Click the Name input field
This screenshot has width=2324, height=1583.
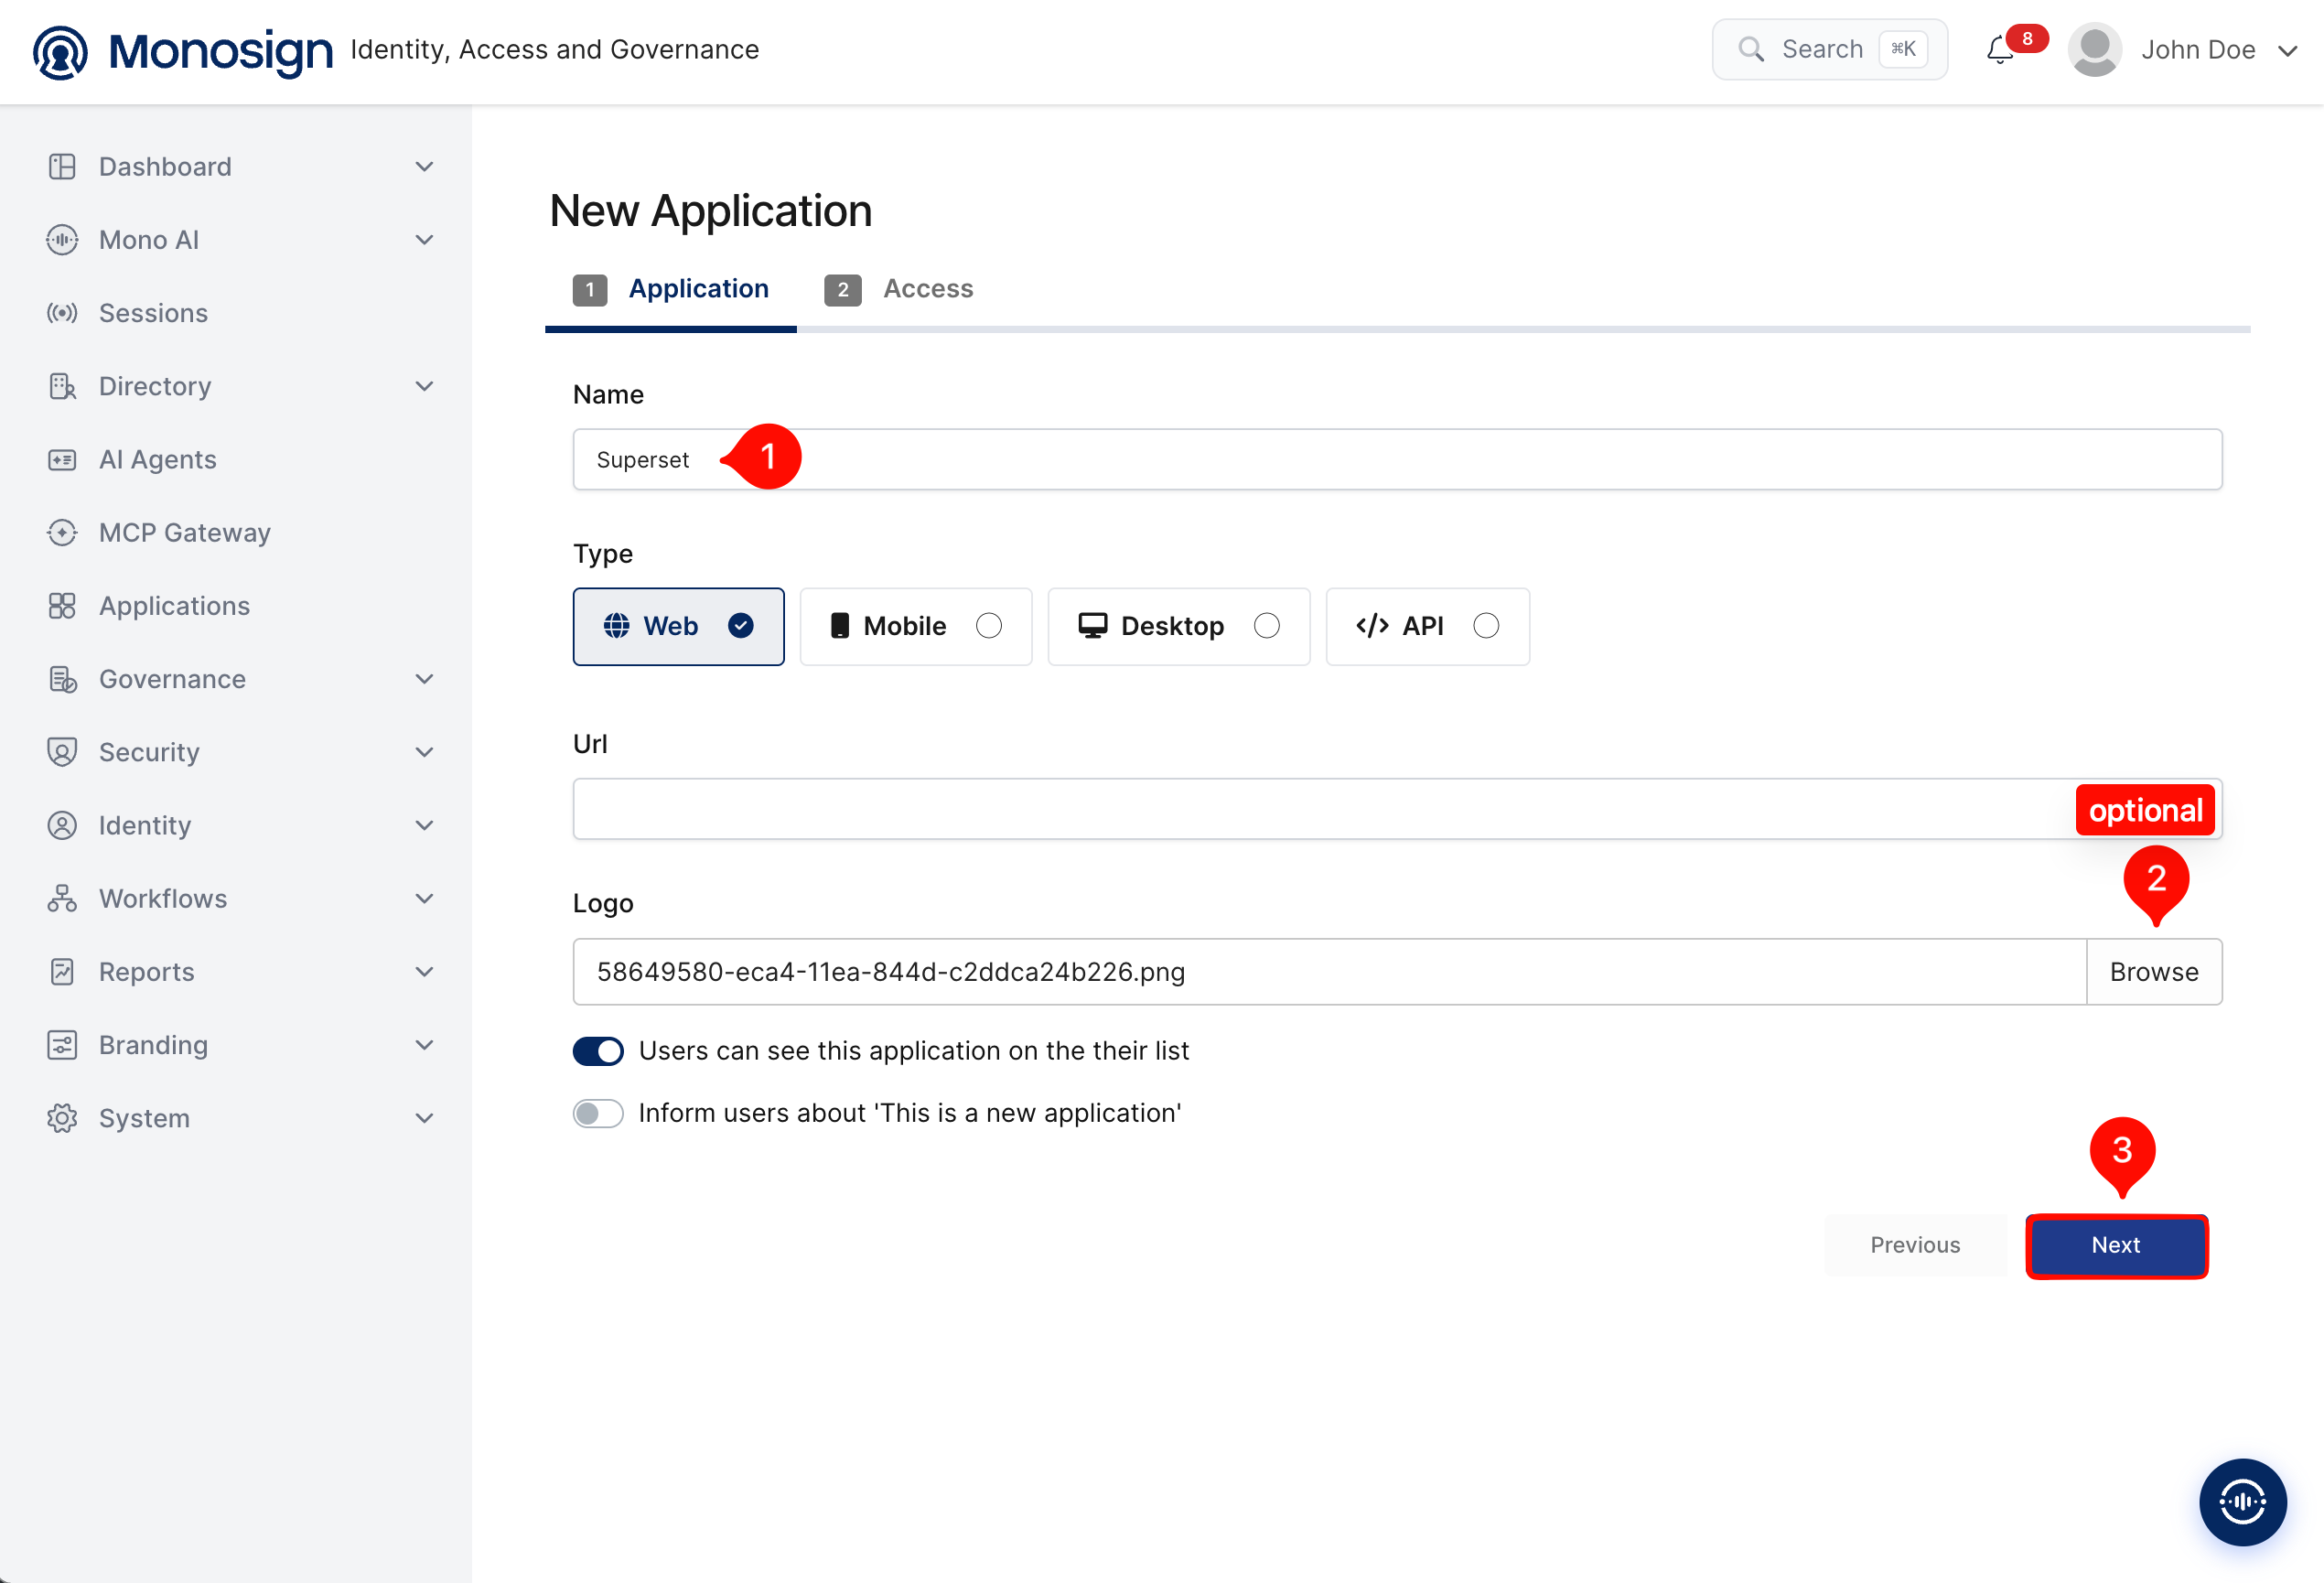(x=1397, y=460)
